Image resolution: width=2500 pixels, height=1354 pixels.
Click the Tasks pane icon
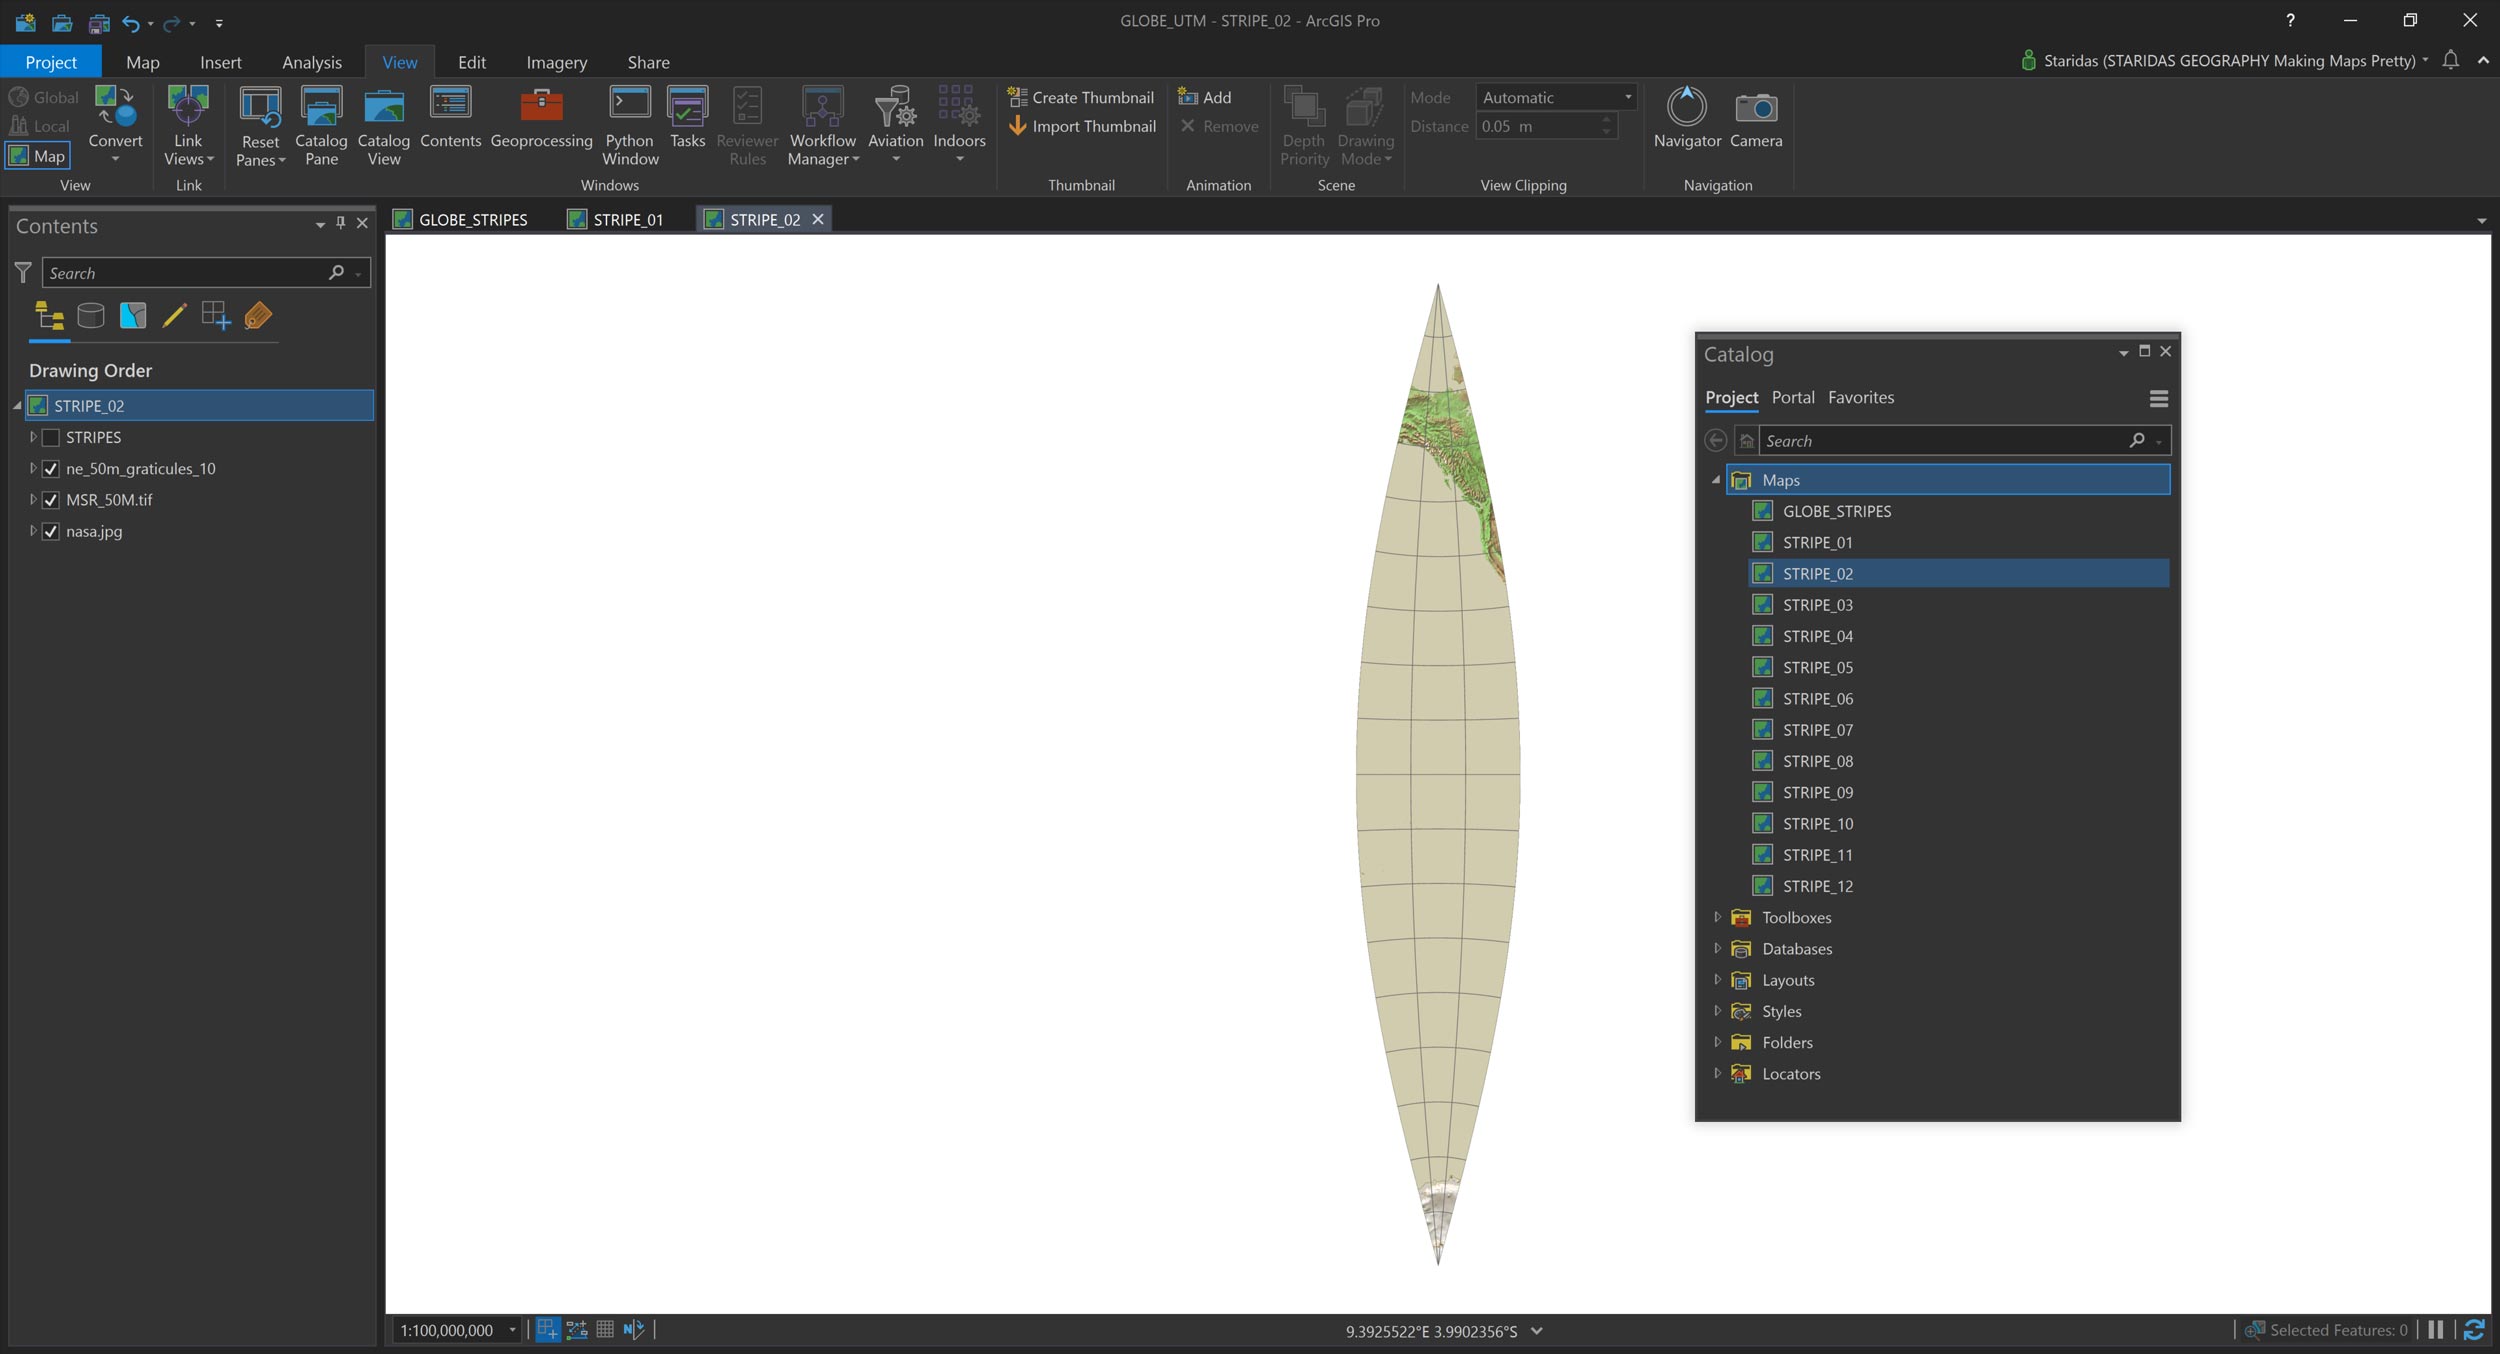point(687,118)
